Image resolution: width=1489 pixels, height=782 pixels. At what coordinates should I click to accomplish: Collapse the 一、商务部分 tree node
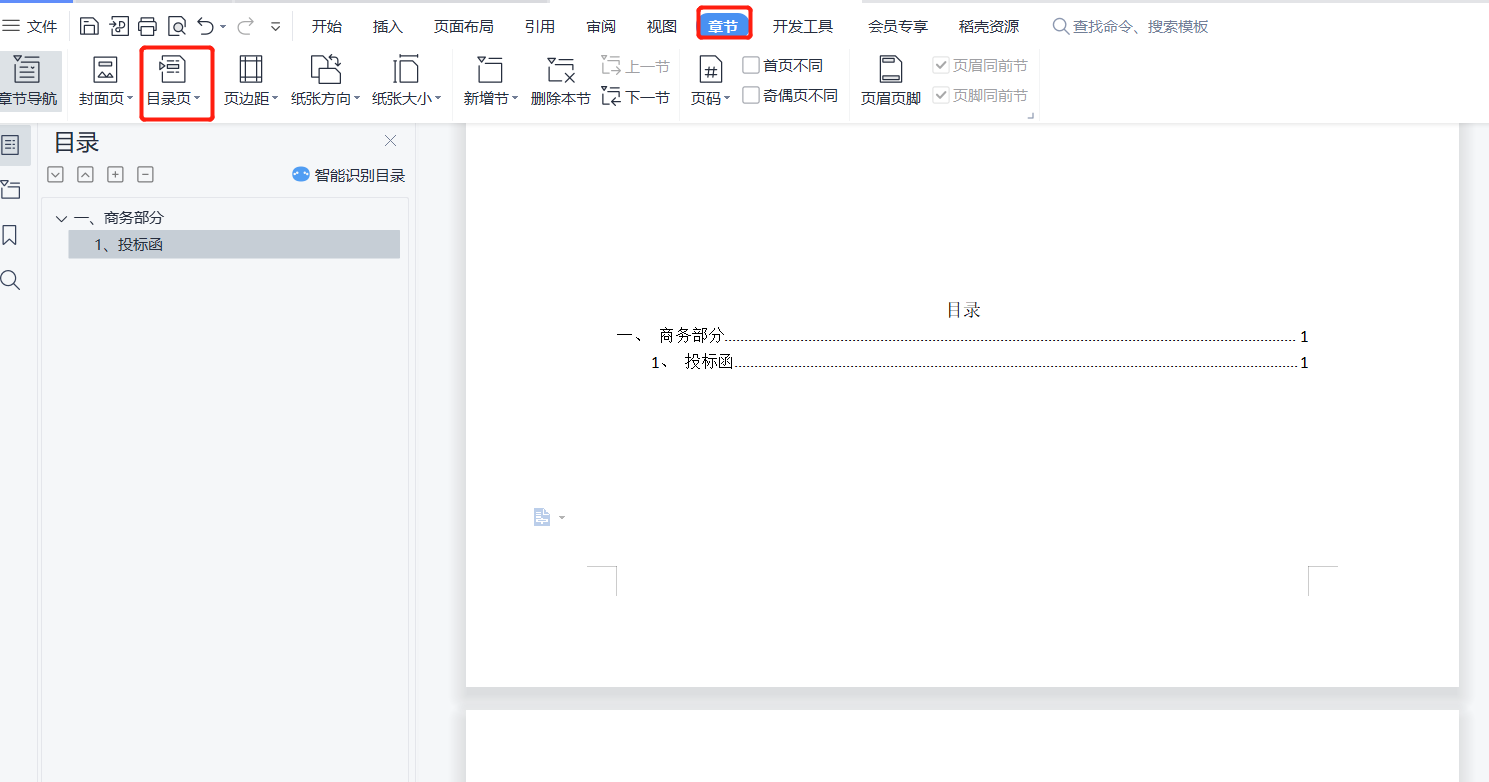pyautogui.click(x=62, y=218)
